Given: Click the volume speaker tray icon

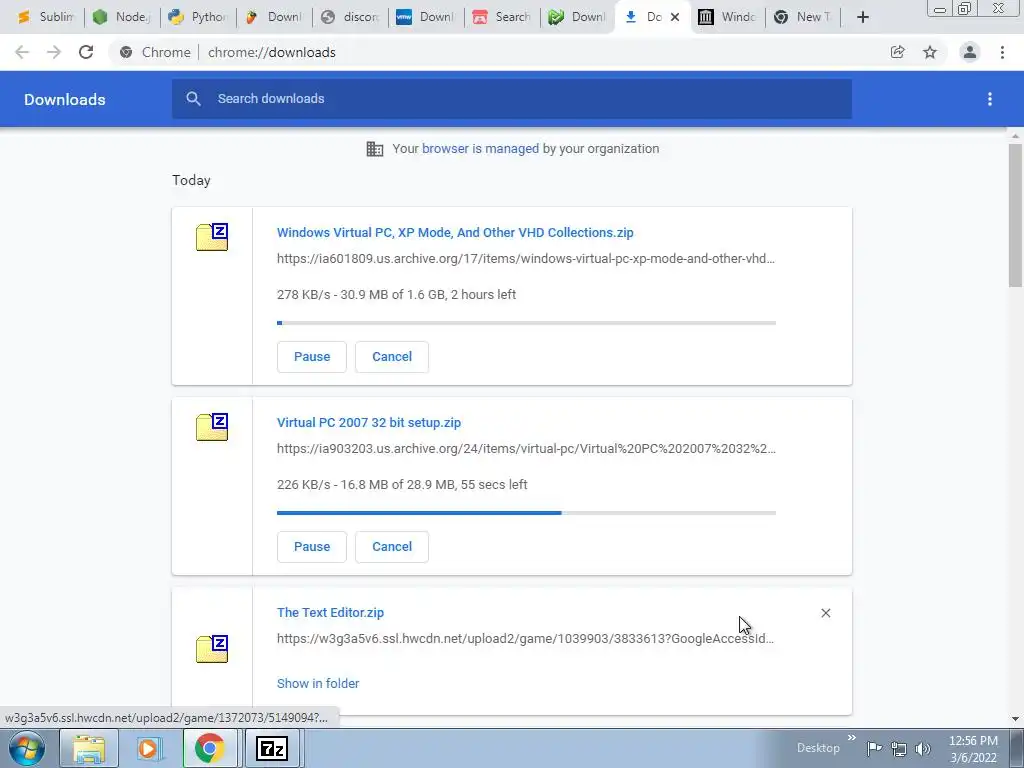Looking at the screenshot, I should [x=923, y=748].
